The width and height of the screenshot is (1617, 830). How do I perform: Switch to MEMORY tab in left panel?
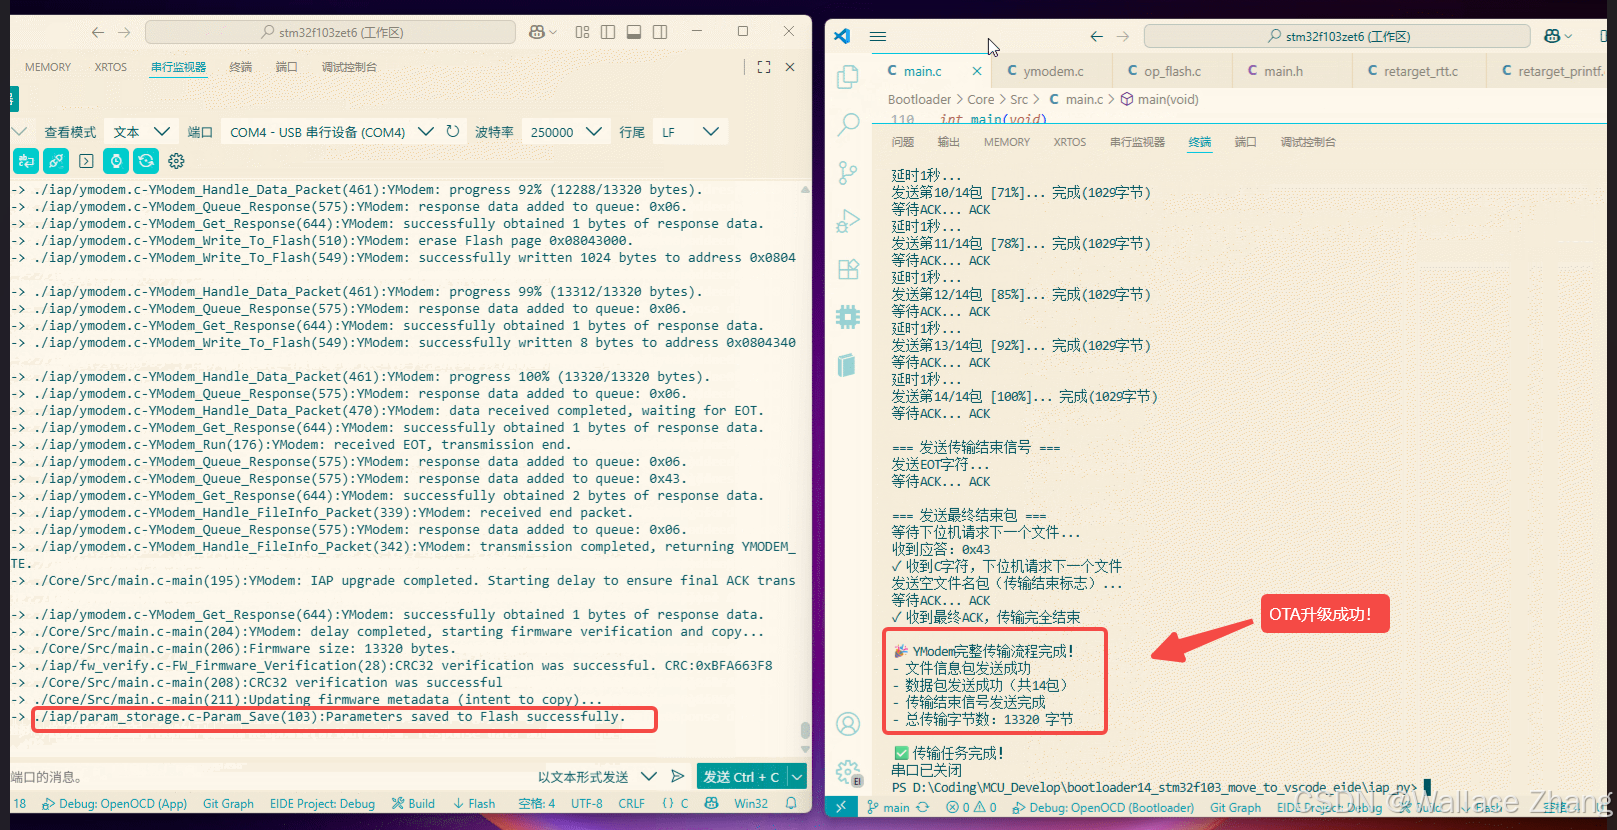(x=48, y=67)
